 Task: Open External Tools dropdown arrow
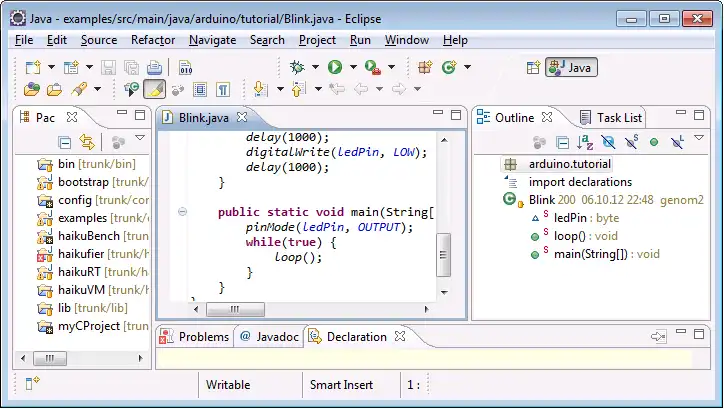point(391,67)
